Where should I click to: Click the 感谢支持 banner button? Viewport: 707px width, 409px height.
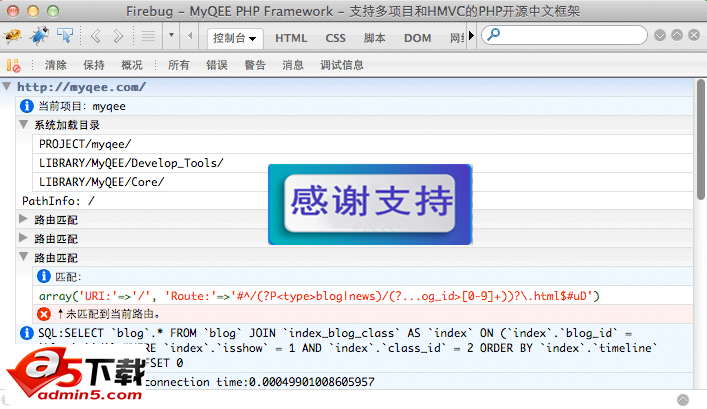pos(370,204)
